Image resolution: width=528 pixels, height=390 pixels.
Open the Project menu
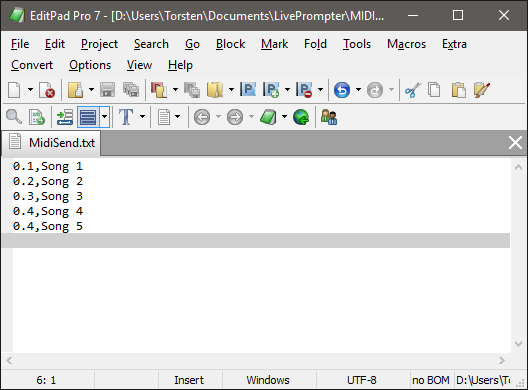pyautogui.click(x=99, y=44)
